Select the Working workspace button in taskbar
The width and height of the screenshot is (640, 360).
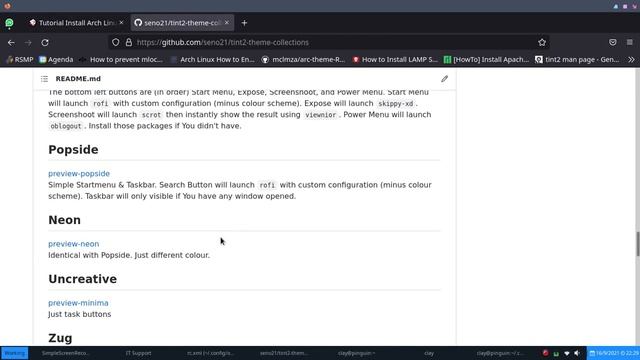pos(15,353)
